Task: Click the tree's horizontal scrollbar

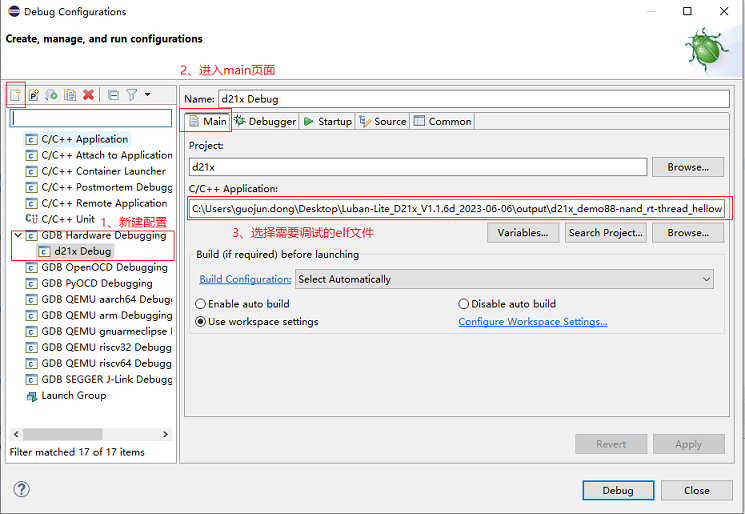Action: (x=90, y=435)
